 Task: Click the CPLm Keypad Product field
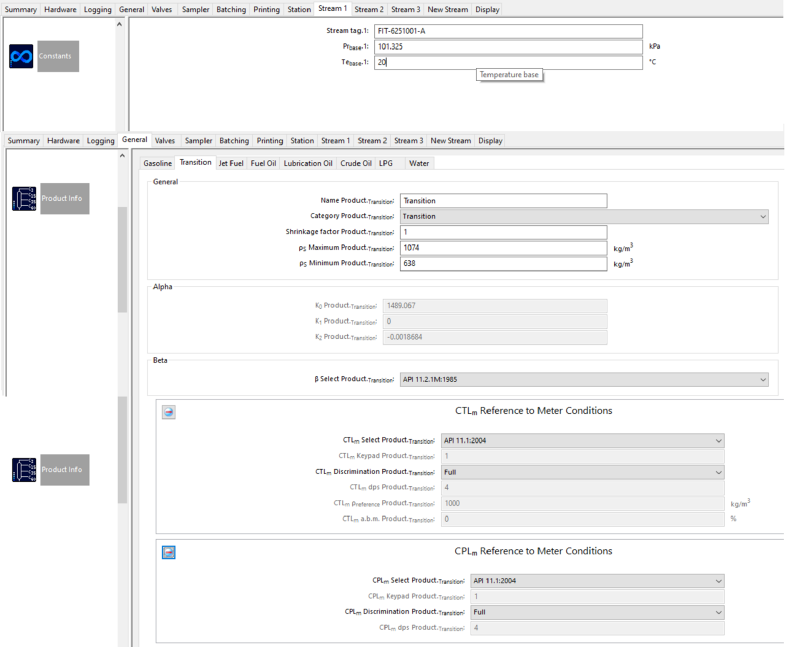(x=598, y=597)
